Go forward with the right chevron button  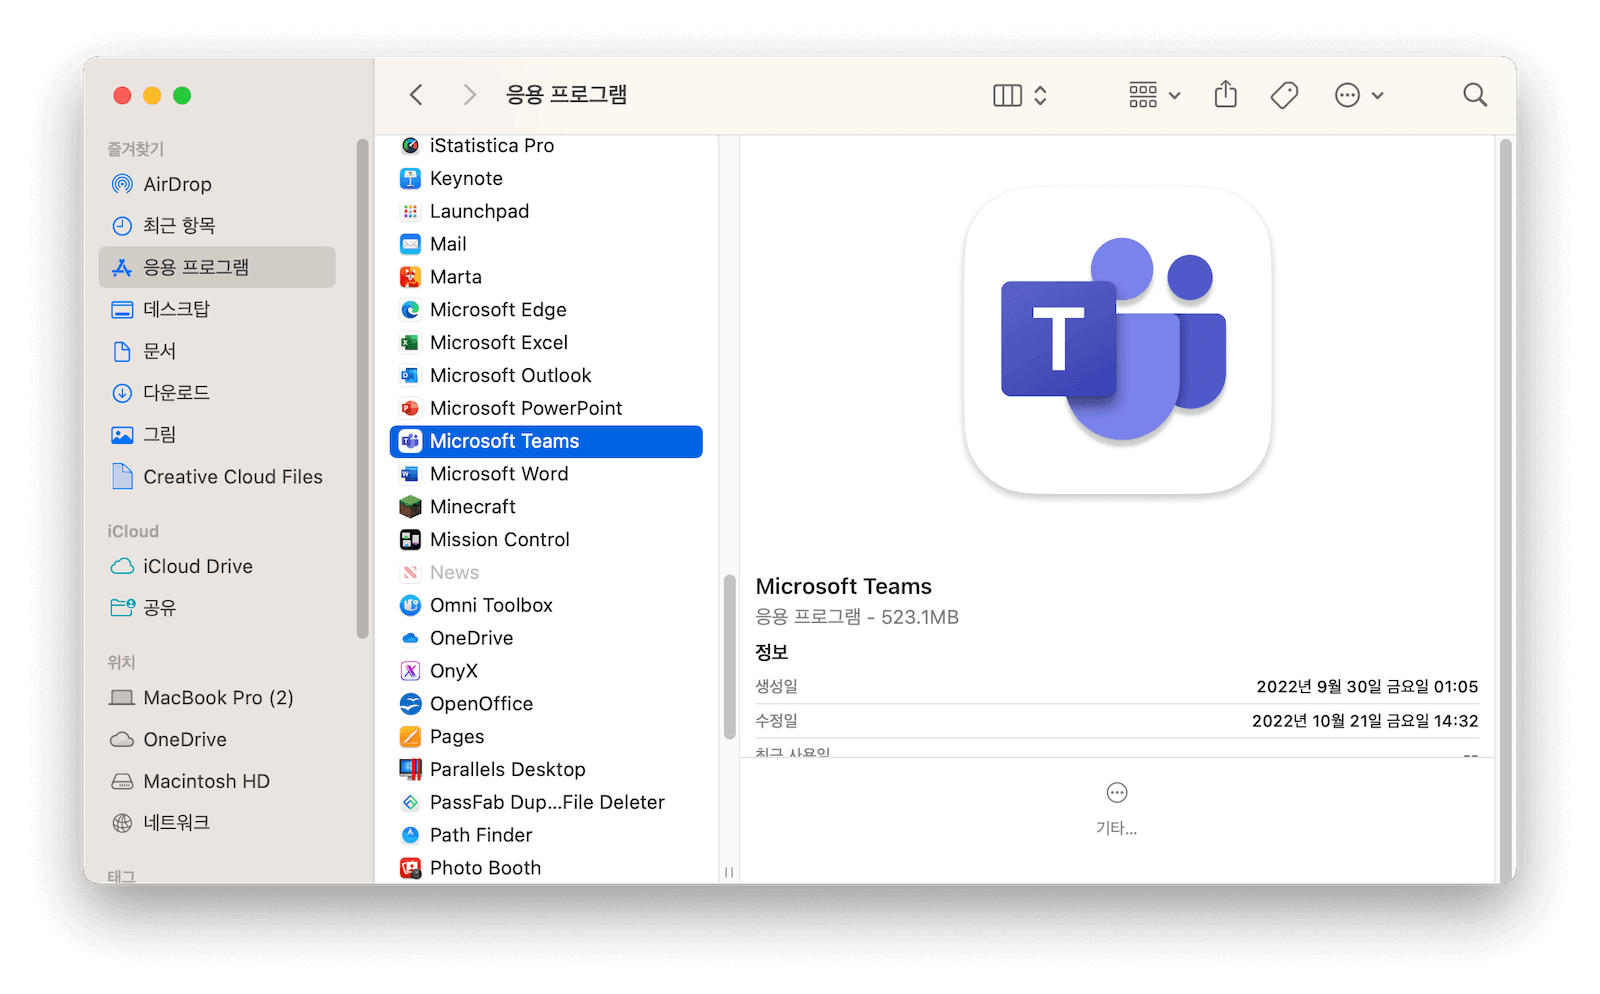coord(469,95)
